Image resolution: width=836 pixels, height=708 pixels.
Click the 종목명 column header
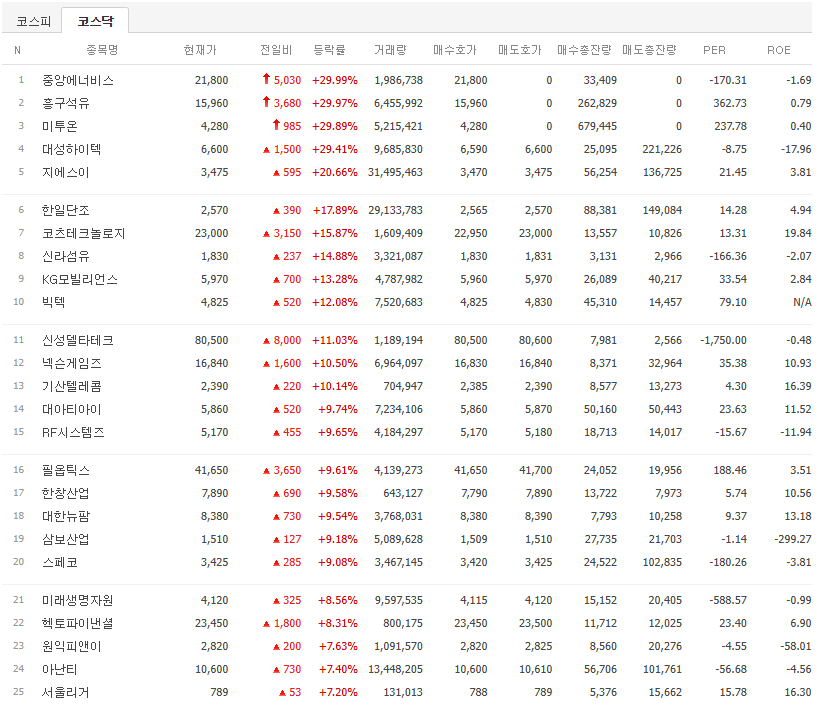pos(102,50)
